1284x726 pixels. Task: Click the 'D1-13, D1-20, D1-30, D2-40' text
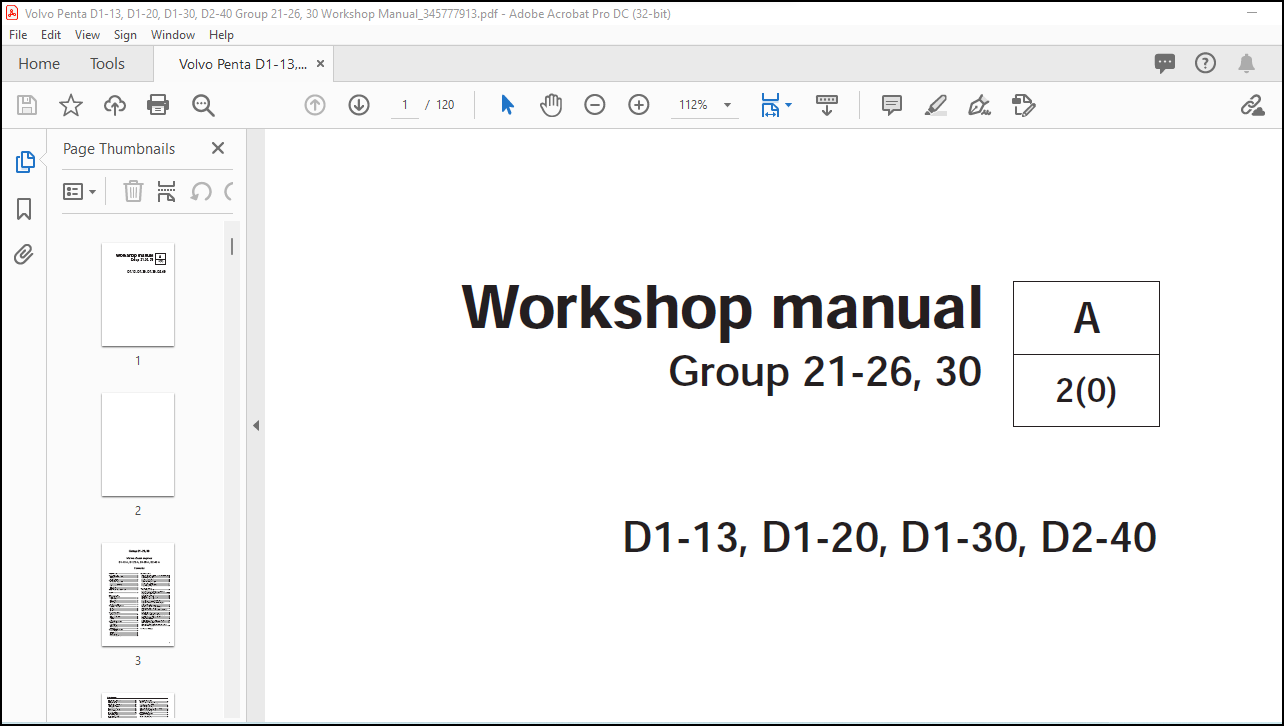pyautogui.click(x=890, y=538)
